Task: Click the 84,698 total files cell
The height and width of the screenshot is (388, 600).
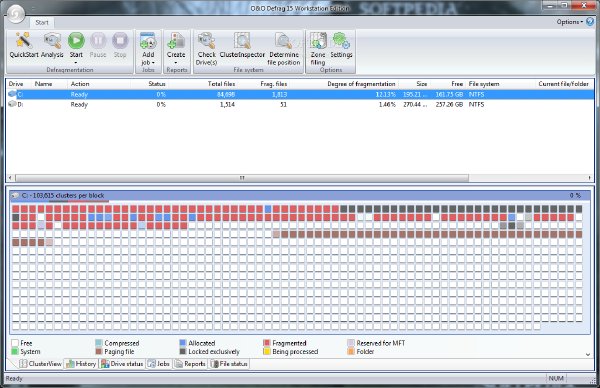Action: (226, 94)
